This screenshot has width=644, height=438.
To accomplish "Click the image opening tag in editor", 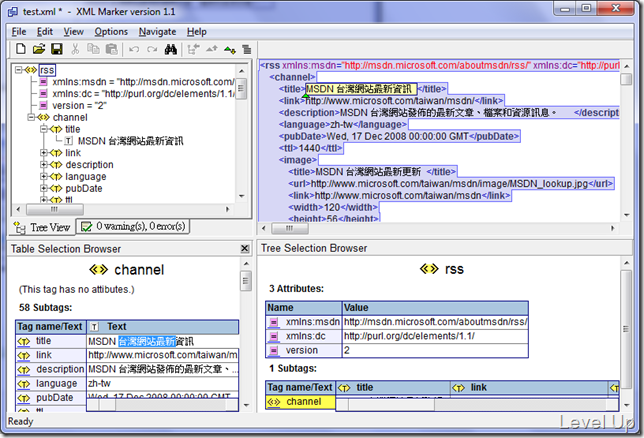I will click(x=298, y=160).
